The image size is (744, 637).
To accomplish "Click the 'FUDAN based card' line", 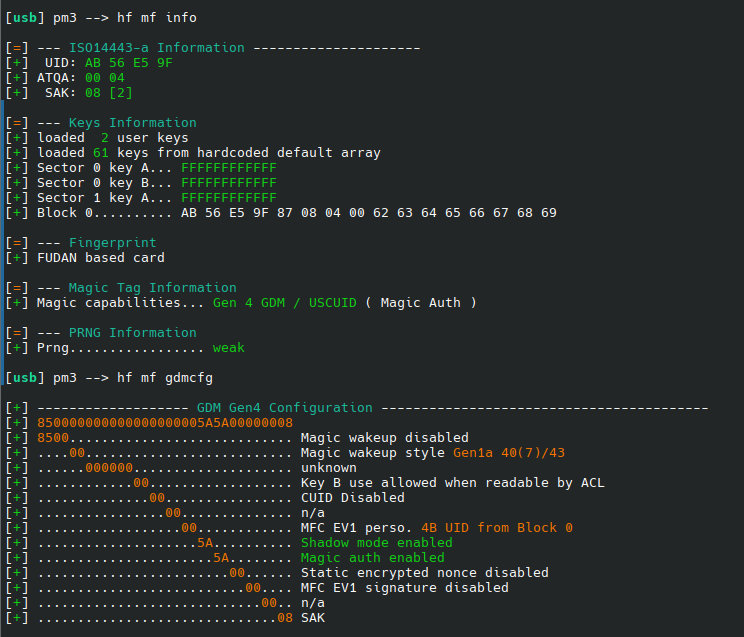I will click(x=101, y=258).
